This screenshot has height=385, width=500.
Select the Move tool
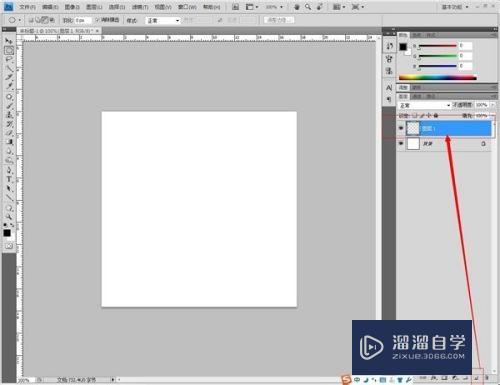[9, 41]
